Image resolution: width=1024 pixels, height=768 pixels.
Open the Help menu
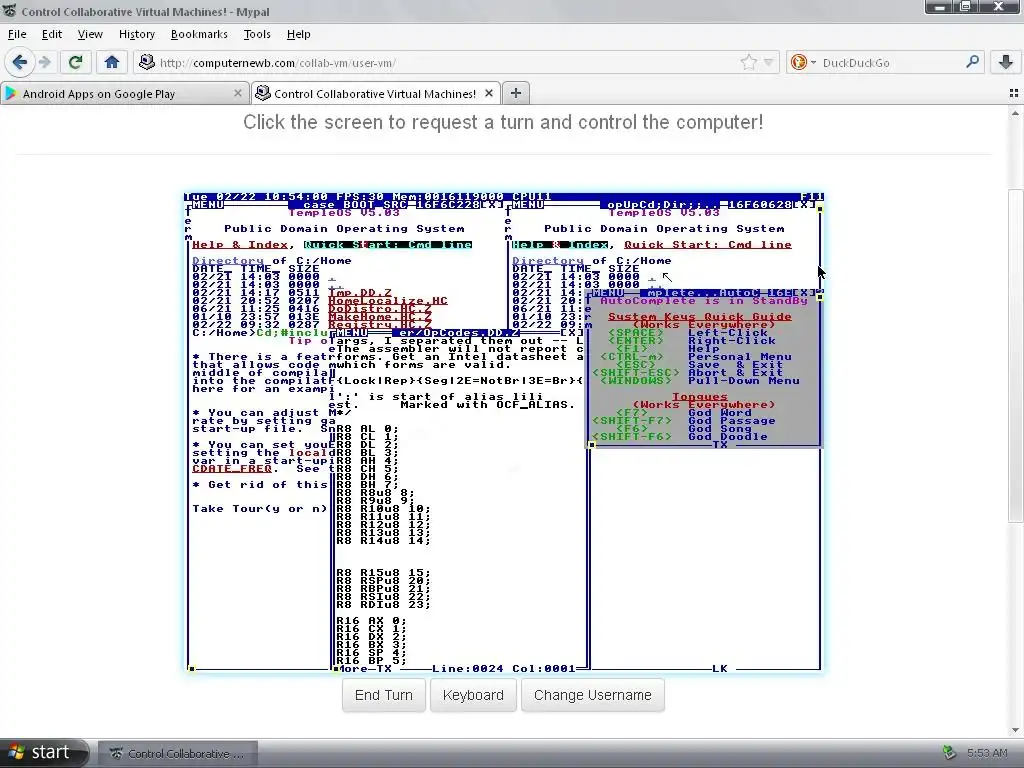(x=298, y=34)
